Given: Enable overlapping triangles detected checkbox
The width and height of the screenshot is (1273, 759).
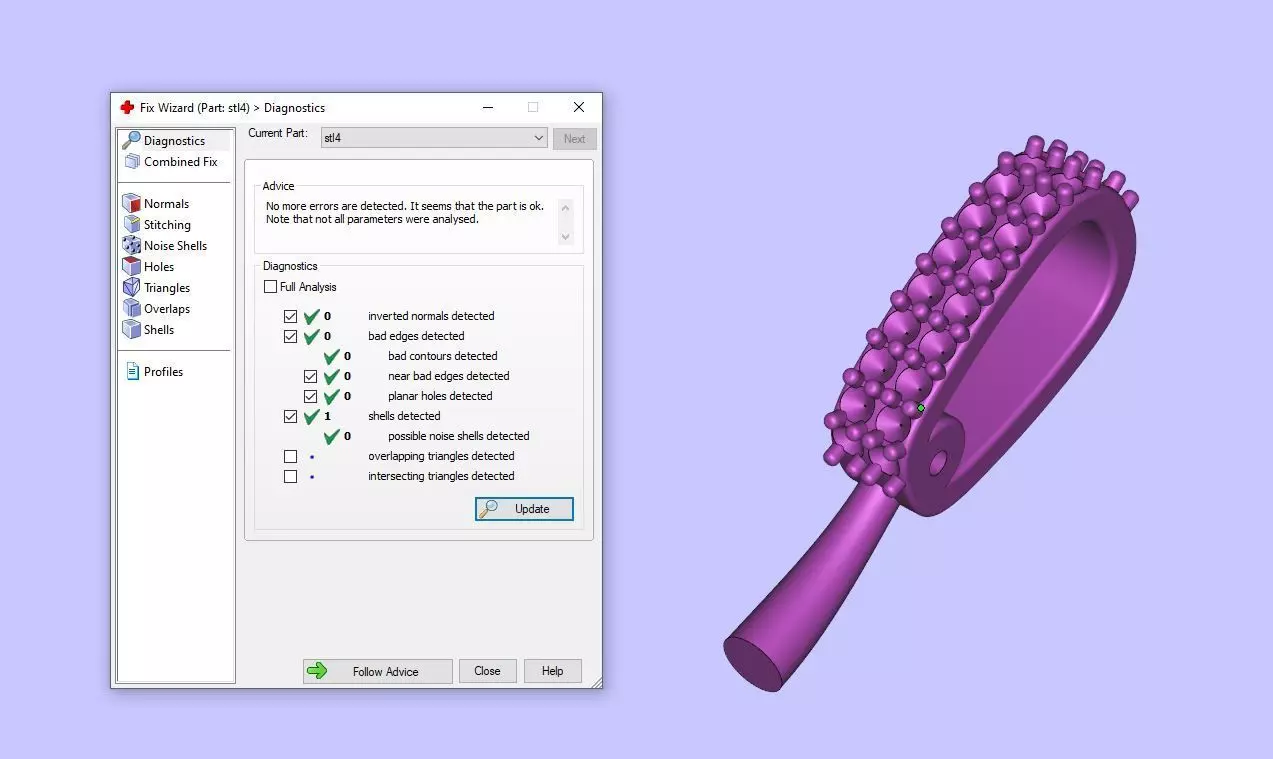Looking at the screenshot, I should [x=290, y=456].
